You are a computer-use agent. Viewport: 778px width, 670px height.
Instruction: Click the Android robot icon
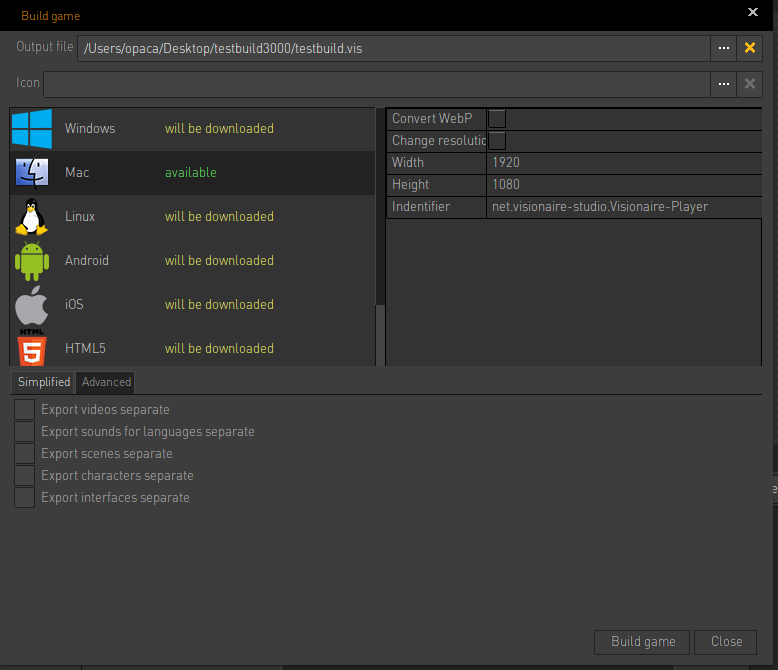point(32,261)
